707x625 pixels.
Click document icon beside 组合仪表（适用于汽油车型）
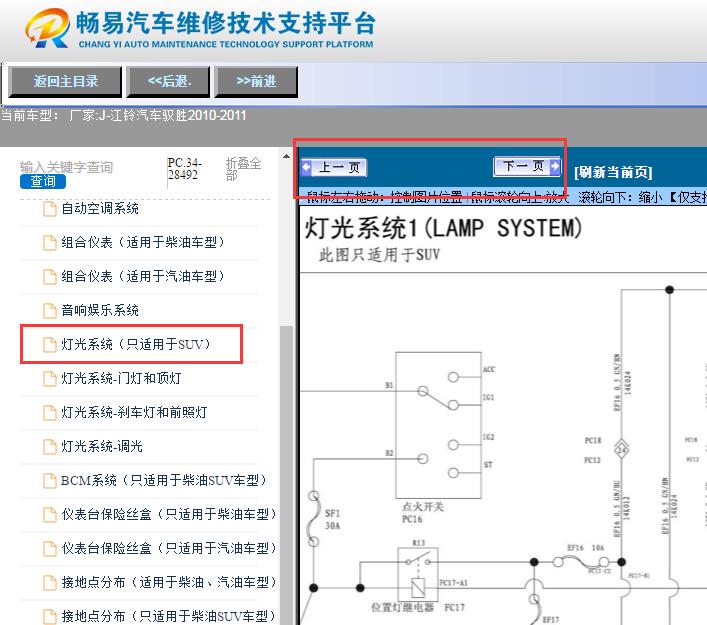click(x=50, y=277)
